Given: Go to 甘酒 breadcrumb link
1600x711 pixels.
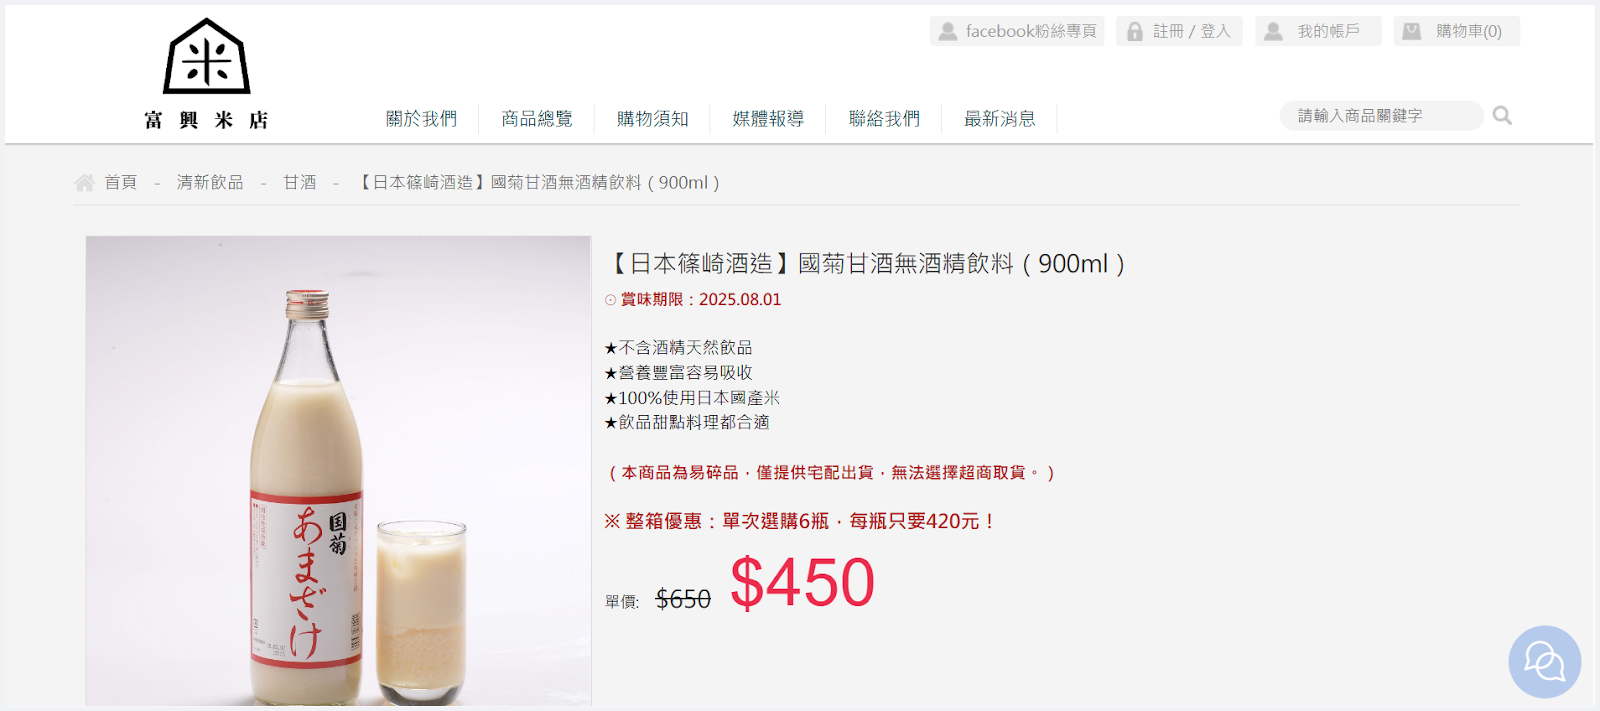Looking at the screenshot, I should coord(299,182).
